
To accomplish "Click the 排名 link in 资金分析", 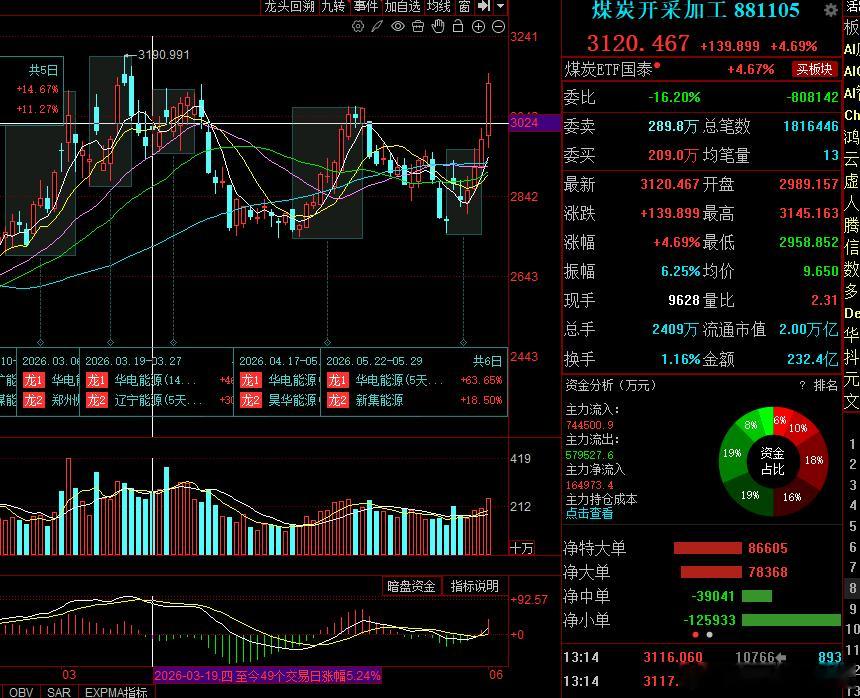I will pos(825,385).
